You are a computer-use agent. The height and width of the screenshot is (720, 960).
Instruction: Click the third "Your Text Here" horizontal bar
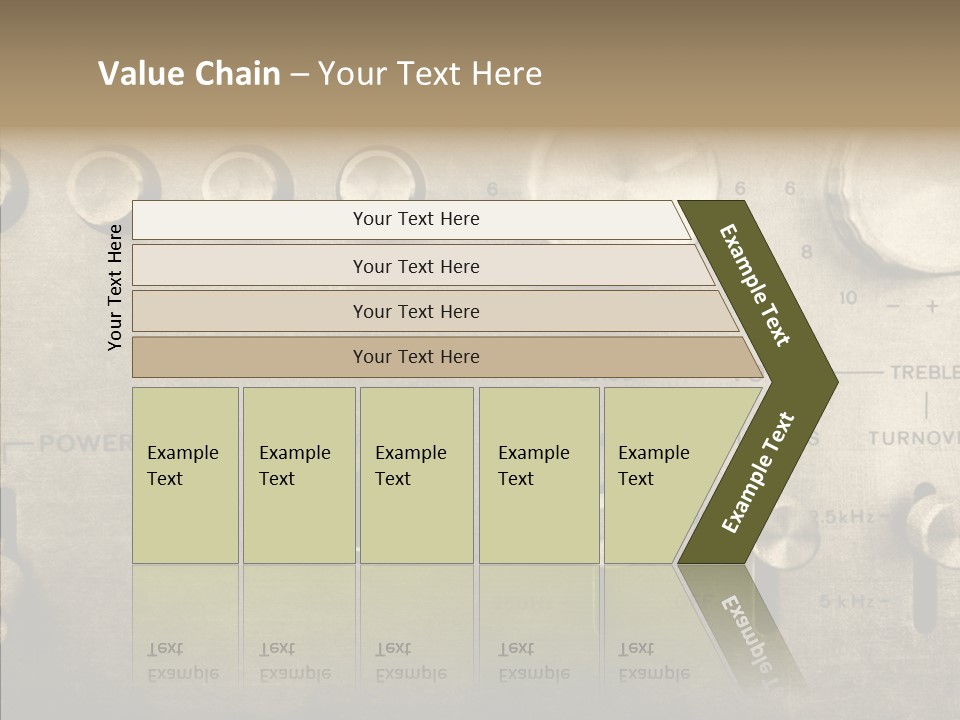click(435, 311)
